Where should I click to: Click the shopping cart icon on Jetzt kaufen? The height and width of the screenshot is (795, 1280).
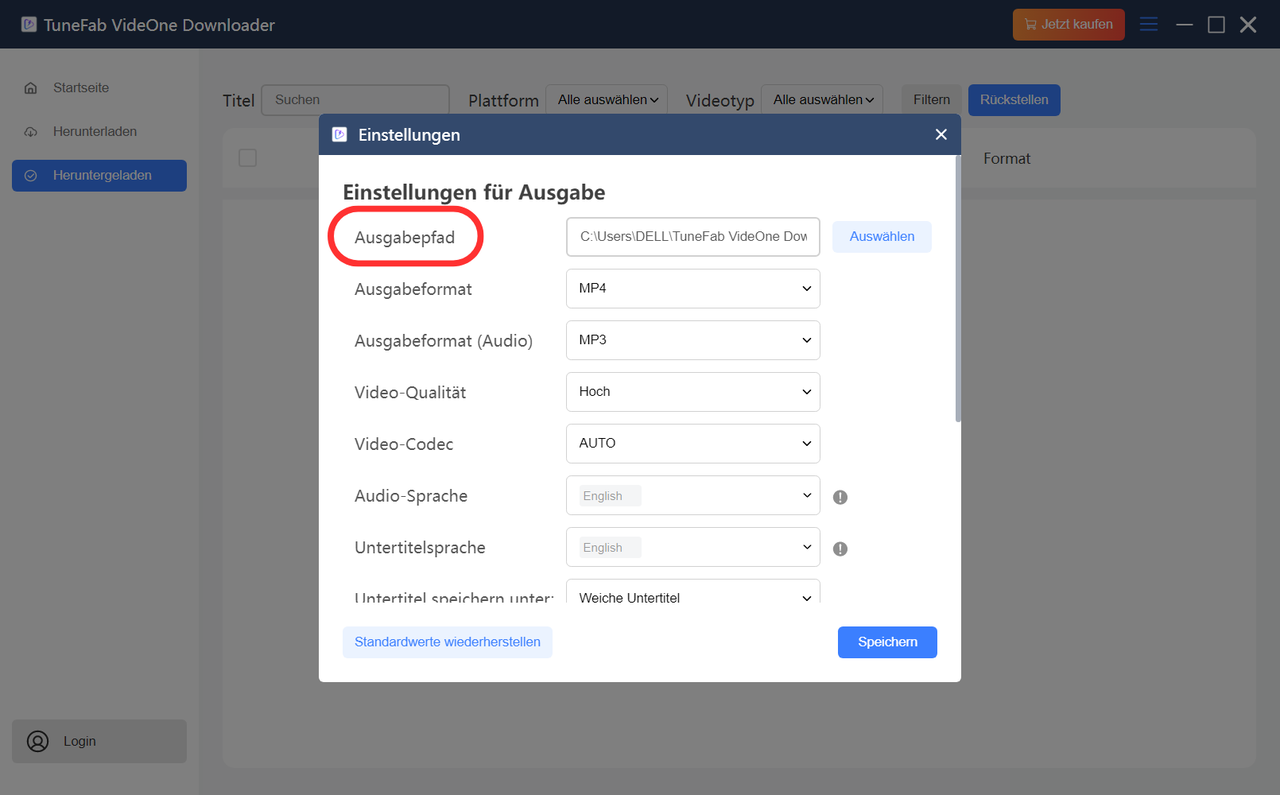click(x=1030, y=24)
